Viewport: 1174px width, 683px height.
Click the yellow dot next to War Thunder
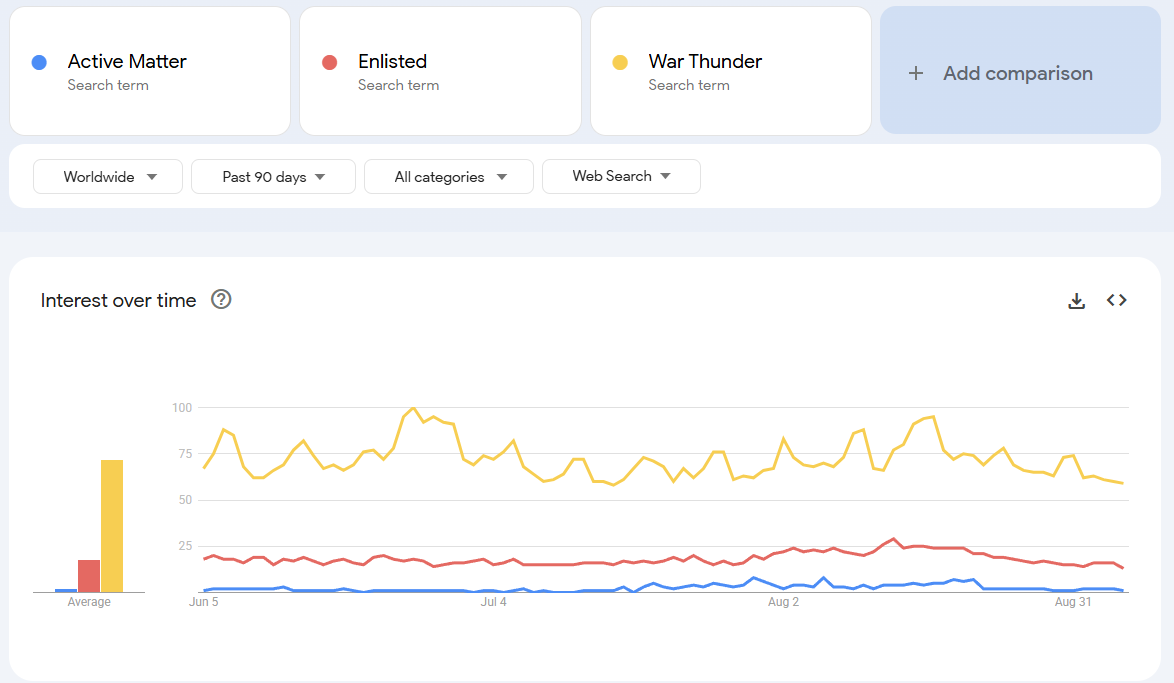[x=620, y=63]
